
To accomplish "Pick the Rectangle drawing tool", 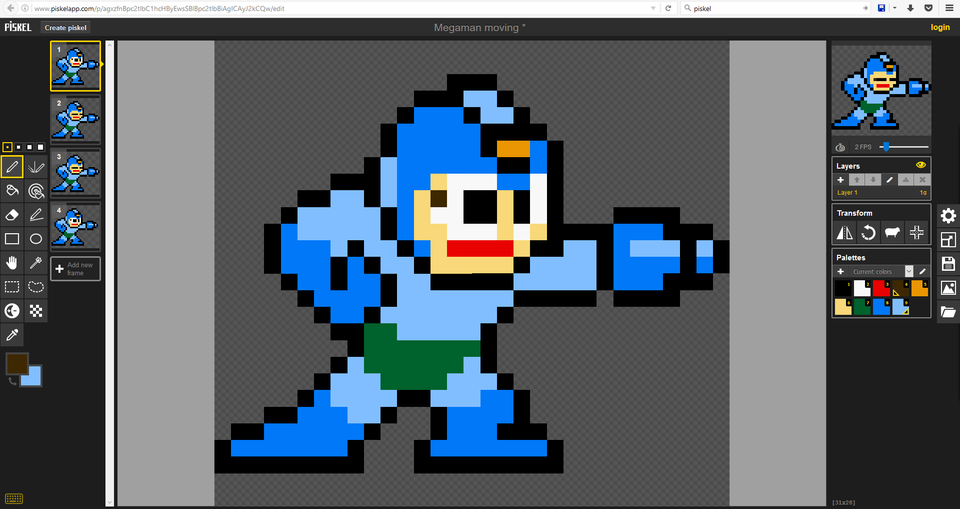I will pos(12,239).
